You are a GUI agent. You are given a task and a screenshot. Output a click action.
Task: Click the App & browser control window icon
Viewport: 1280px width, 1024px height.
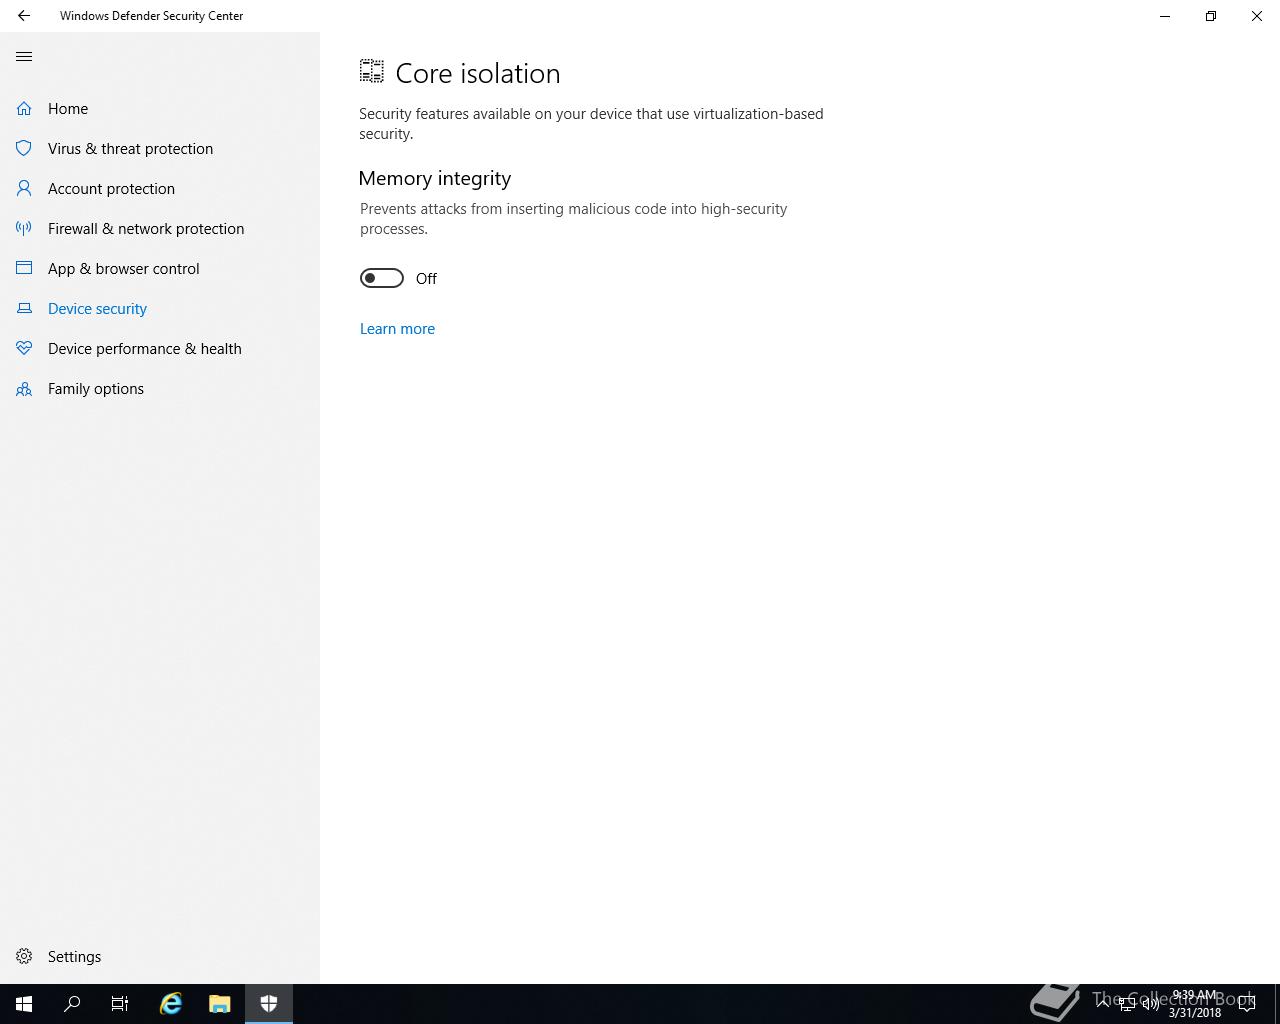[24, 268]
